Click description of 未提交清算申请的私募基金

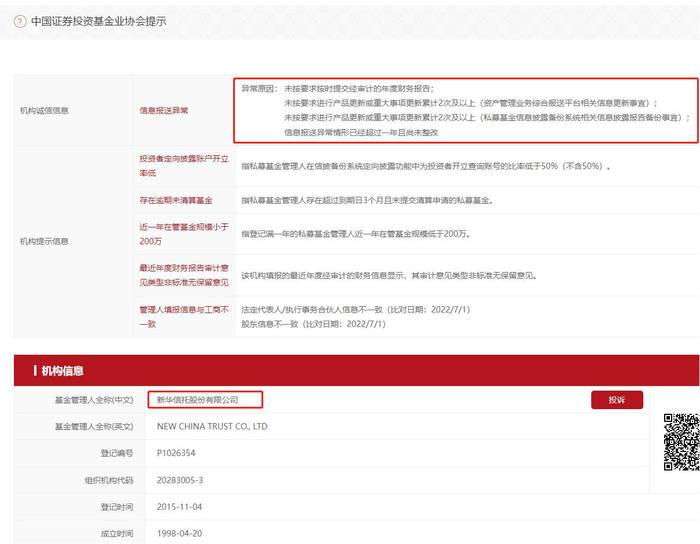[x=367, y=200]
